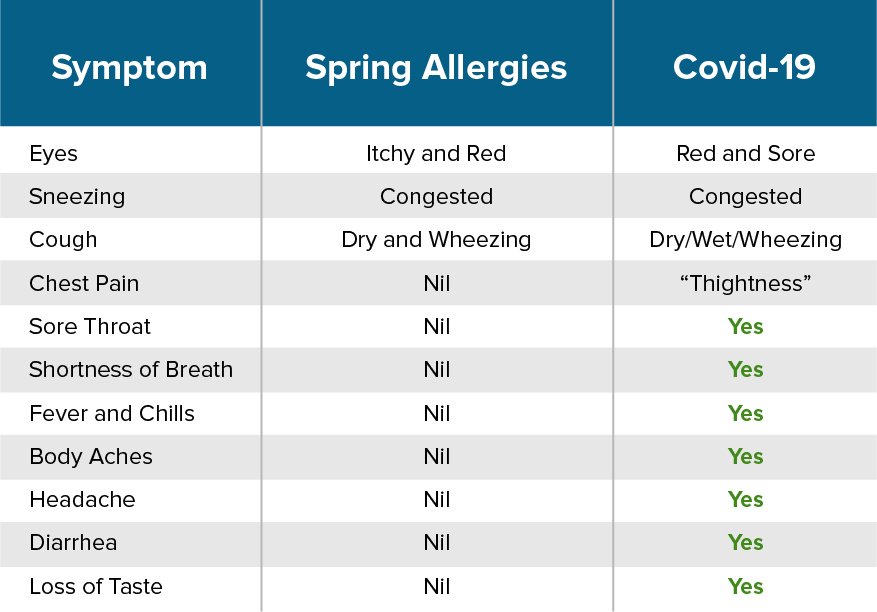This screenshot has height=612, width=877.
Task: Click the Itchy and Red cell
Action: (436, 154)
